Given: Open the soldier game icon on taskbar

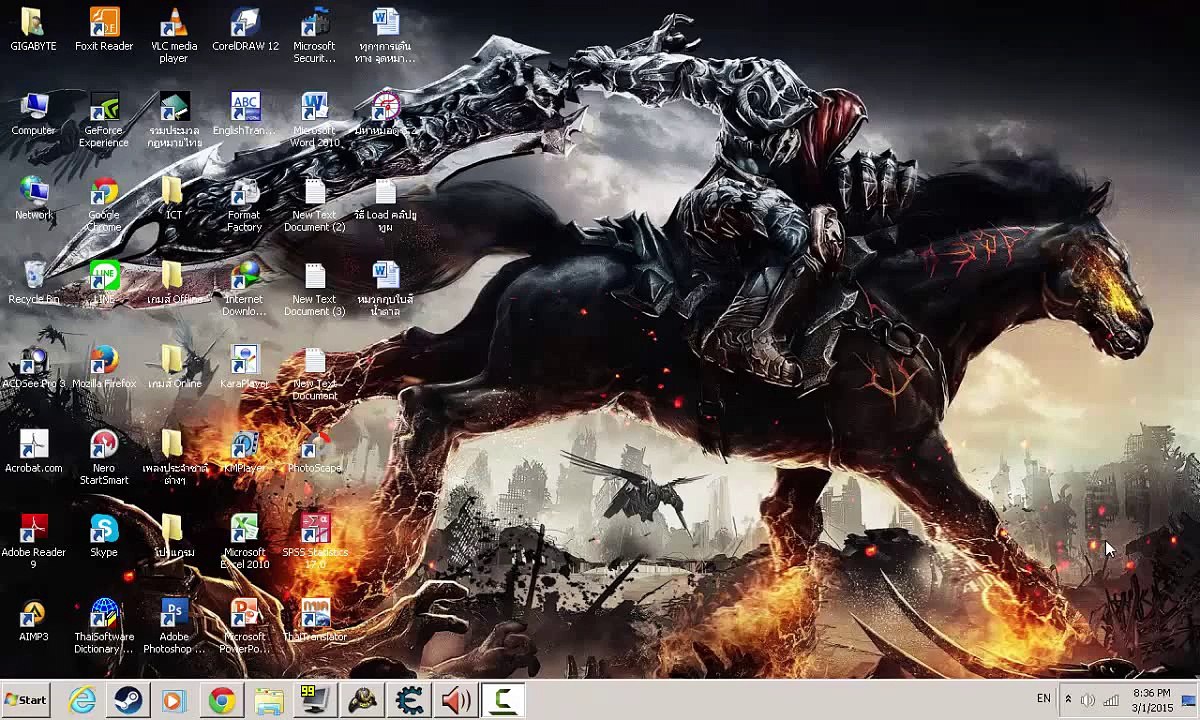Looking at the screenshot, I should (362, 700).
